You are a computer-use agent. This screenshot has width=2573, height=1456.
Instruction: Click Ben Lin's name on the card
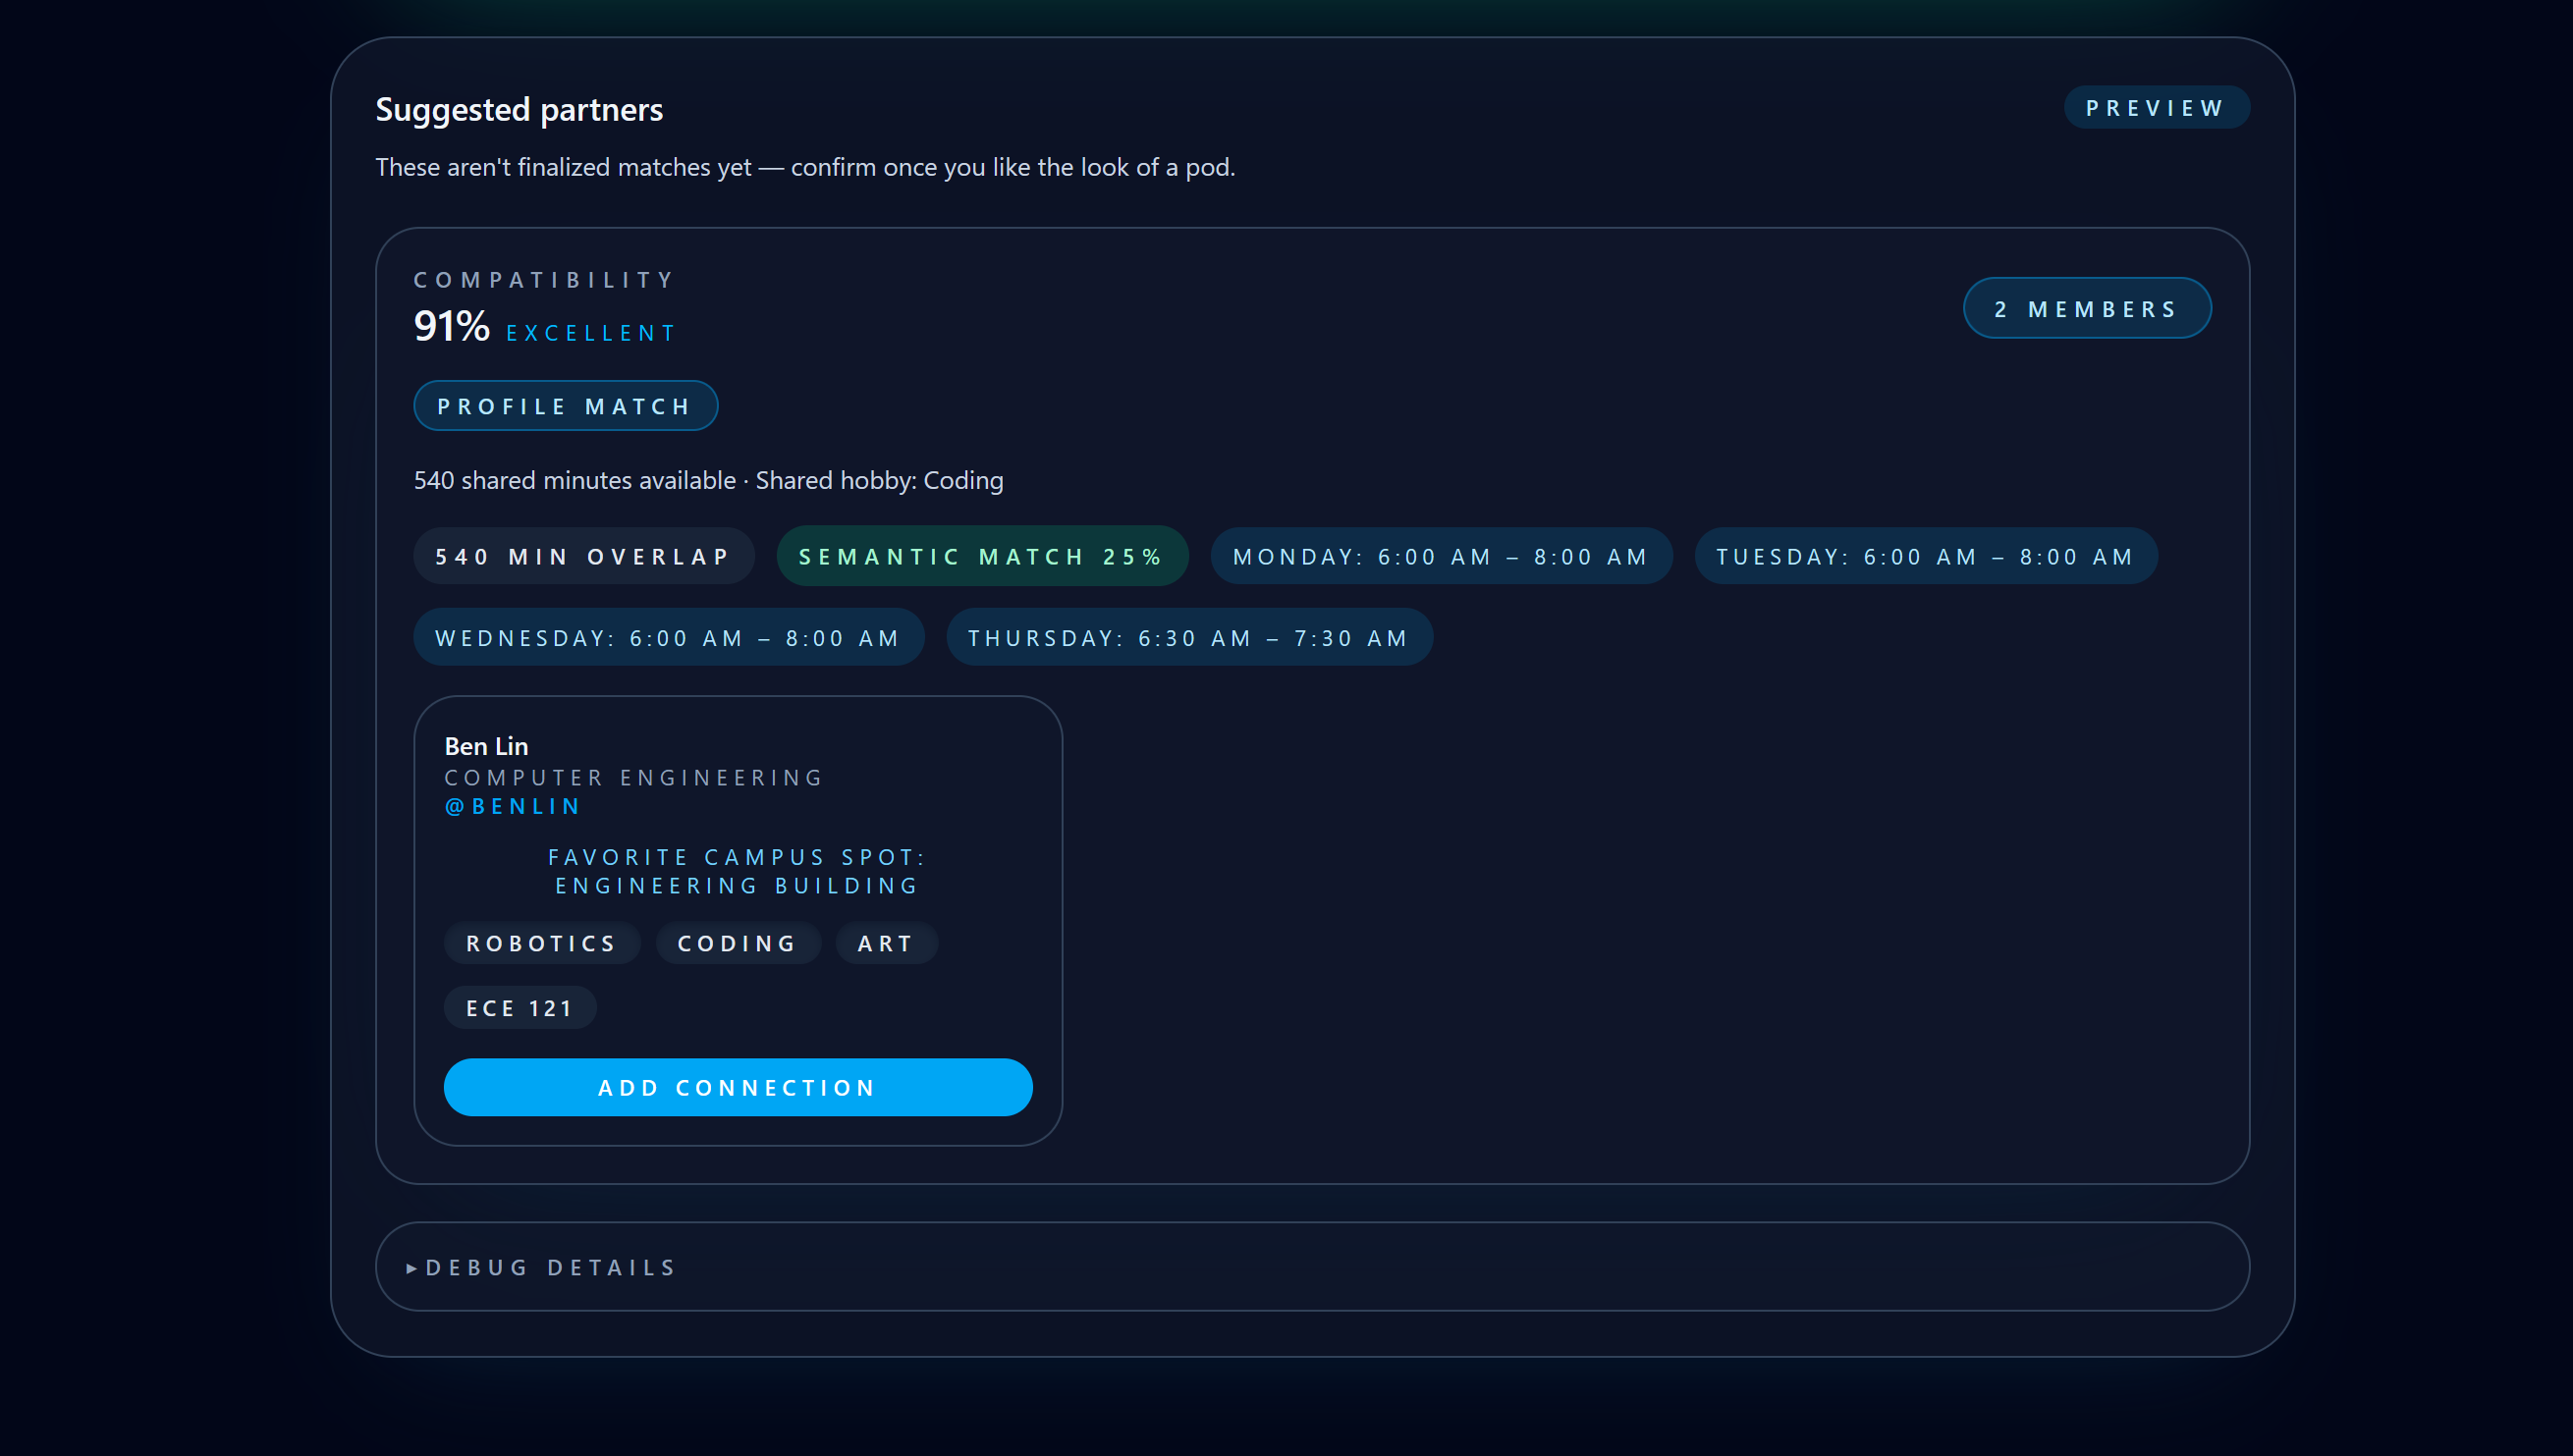click(486, 746)
